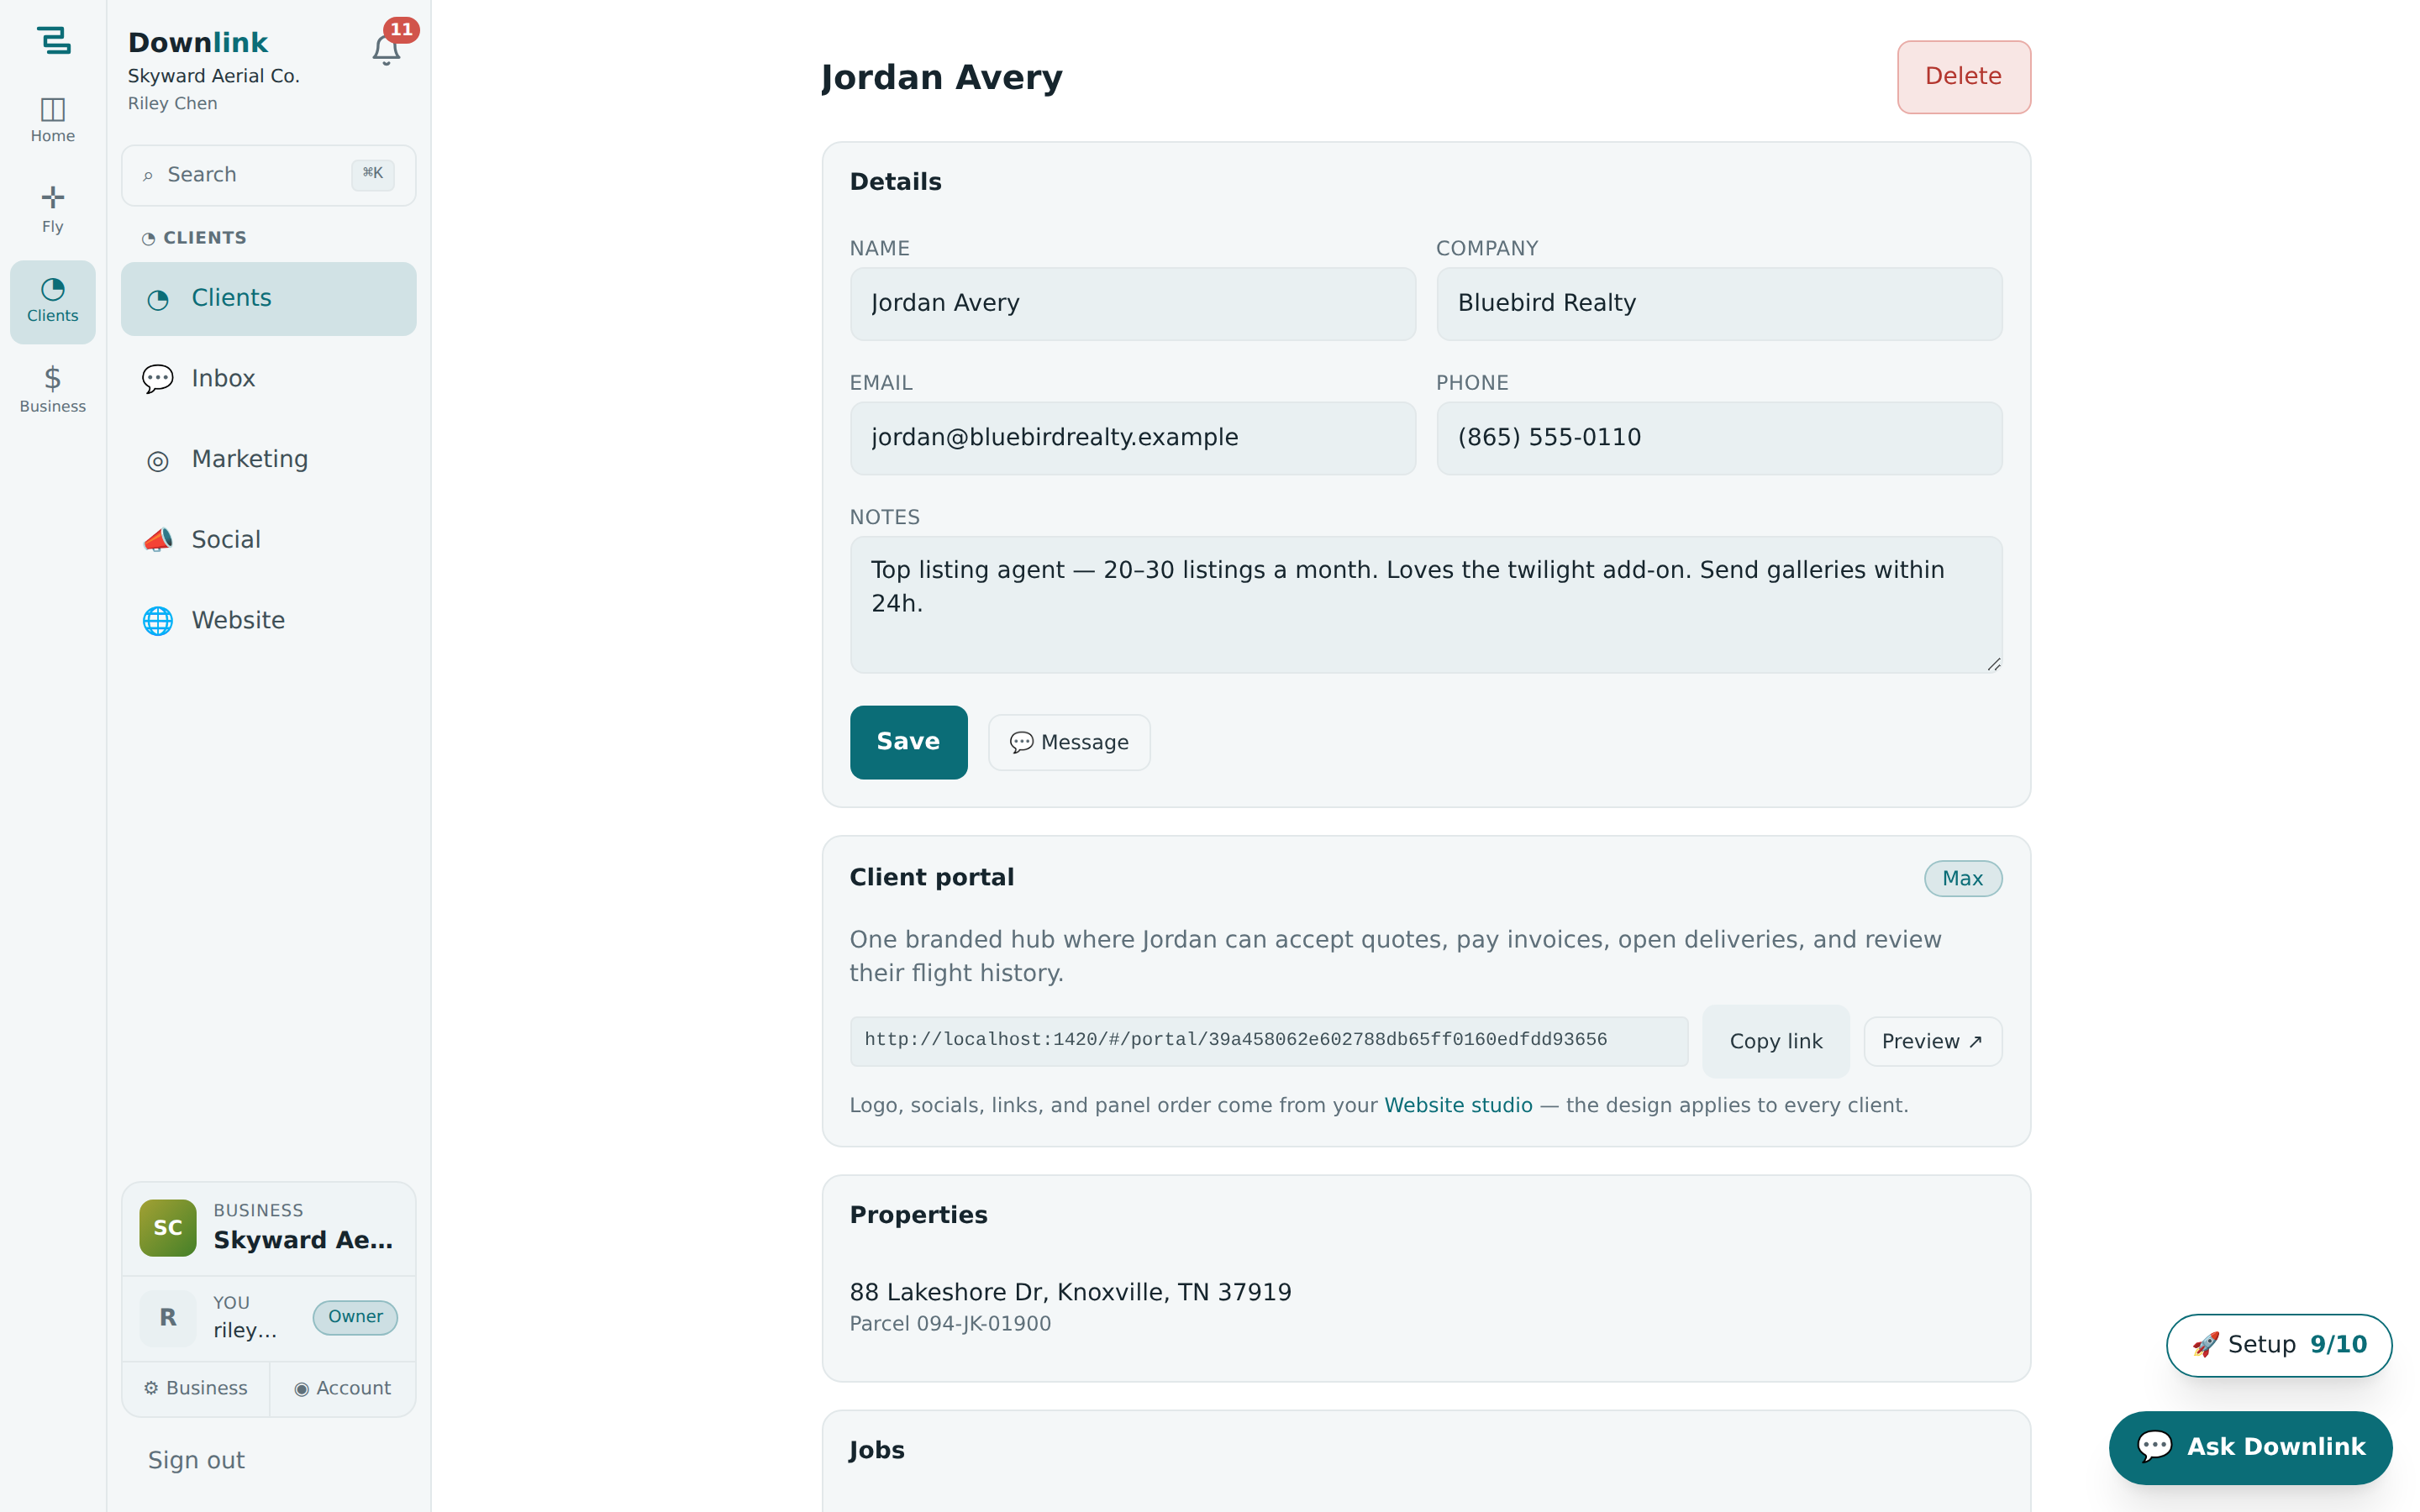The width and height of the screenshot is (2420, 1512).
Task: Click the Jordan Avery page title
Action: tap(941, 78)
